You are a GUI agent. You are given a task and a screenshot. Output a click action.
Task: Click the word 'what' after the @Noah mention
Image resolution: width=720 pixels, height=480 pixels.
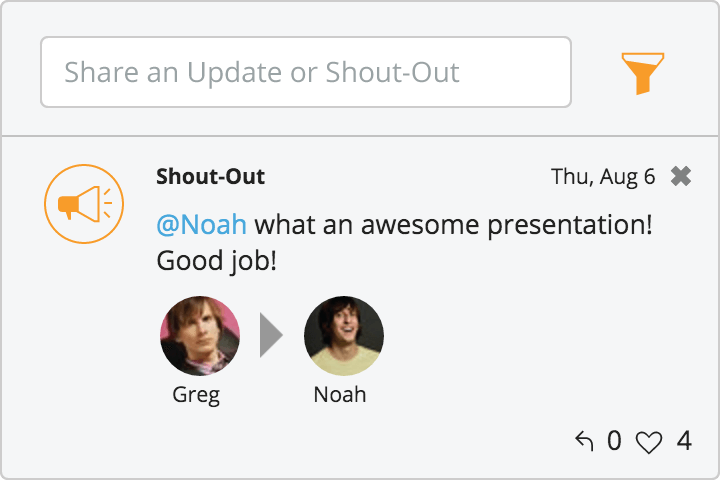point(298,224)
